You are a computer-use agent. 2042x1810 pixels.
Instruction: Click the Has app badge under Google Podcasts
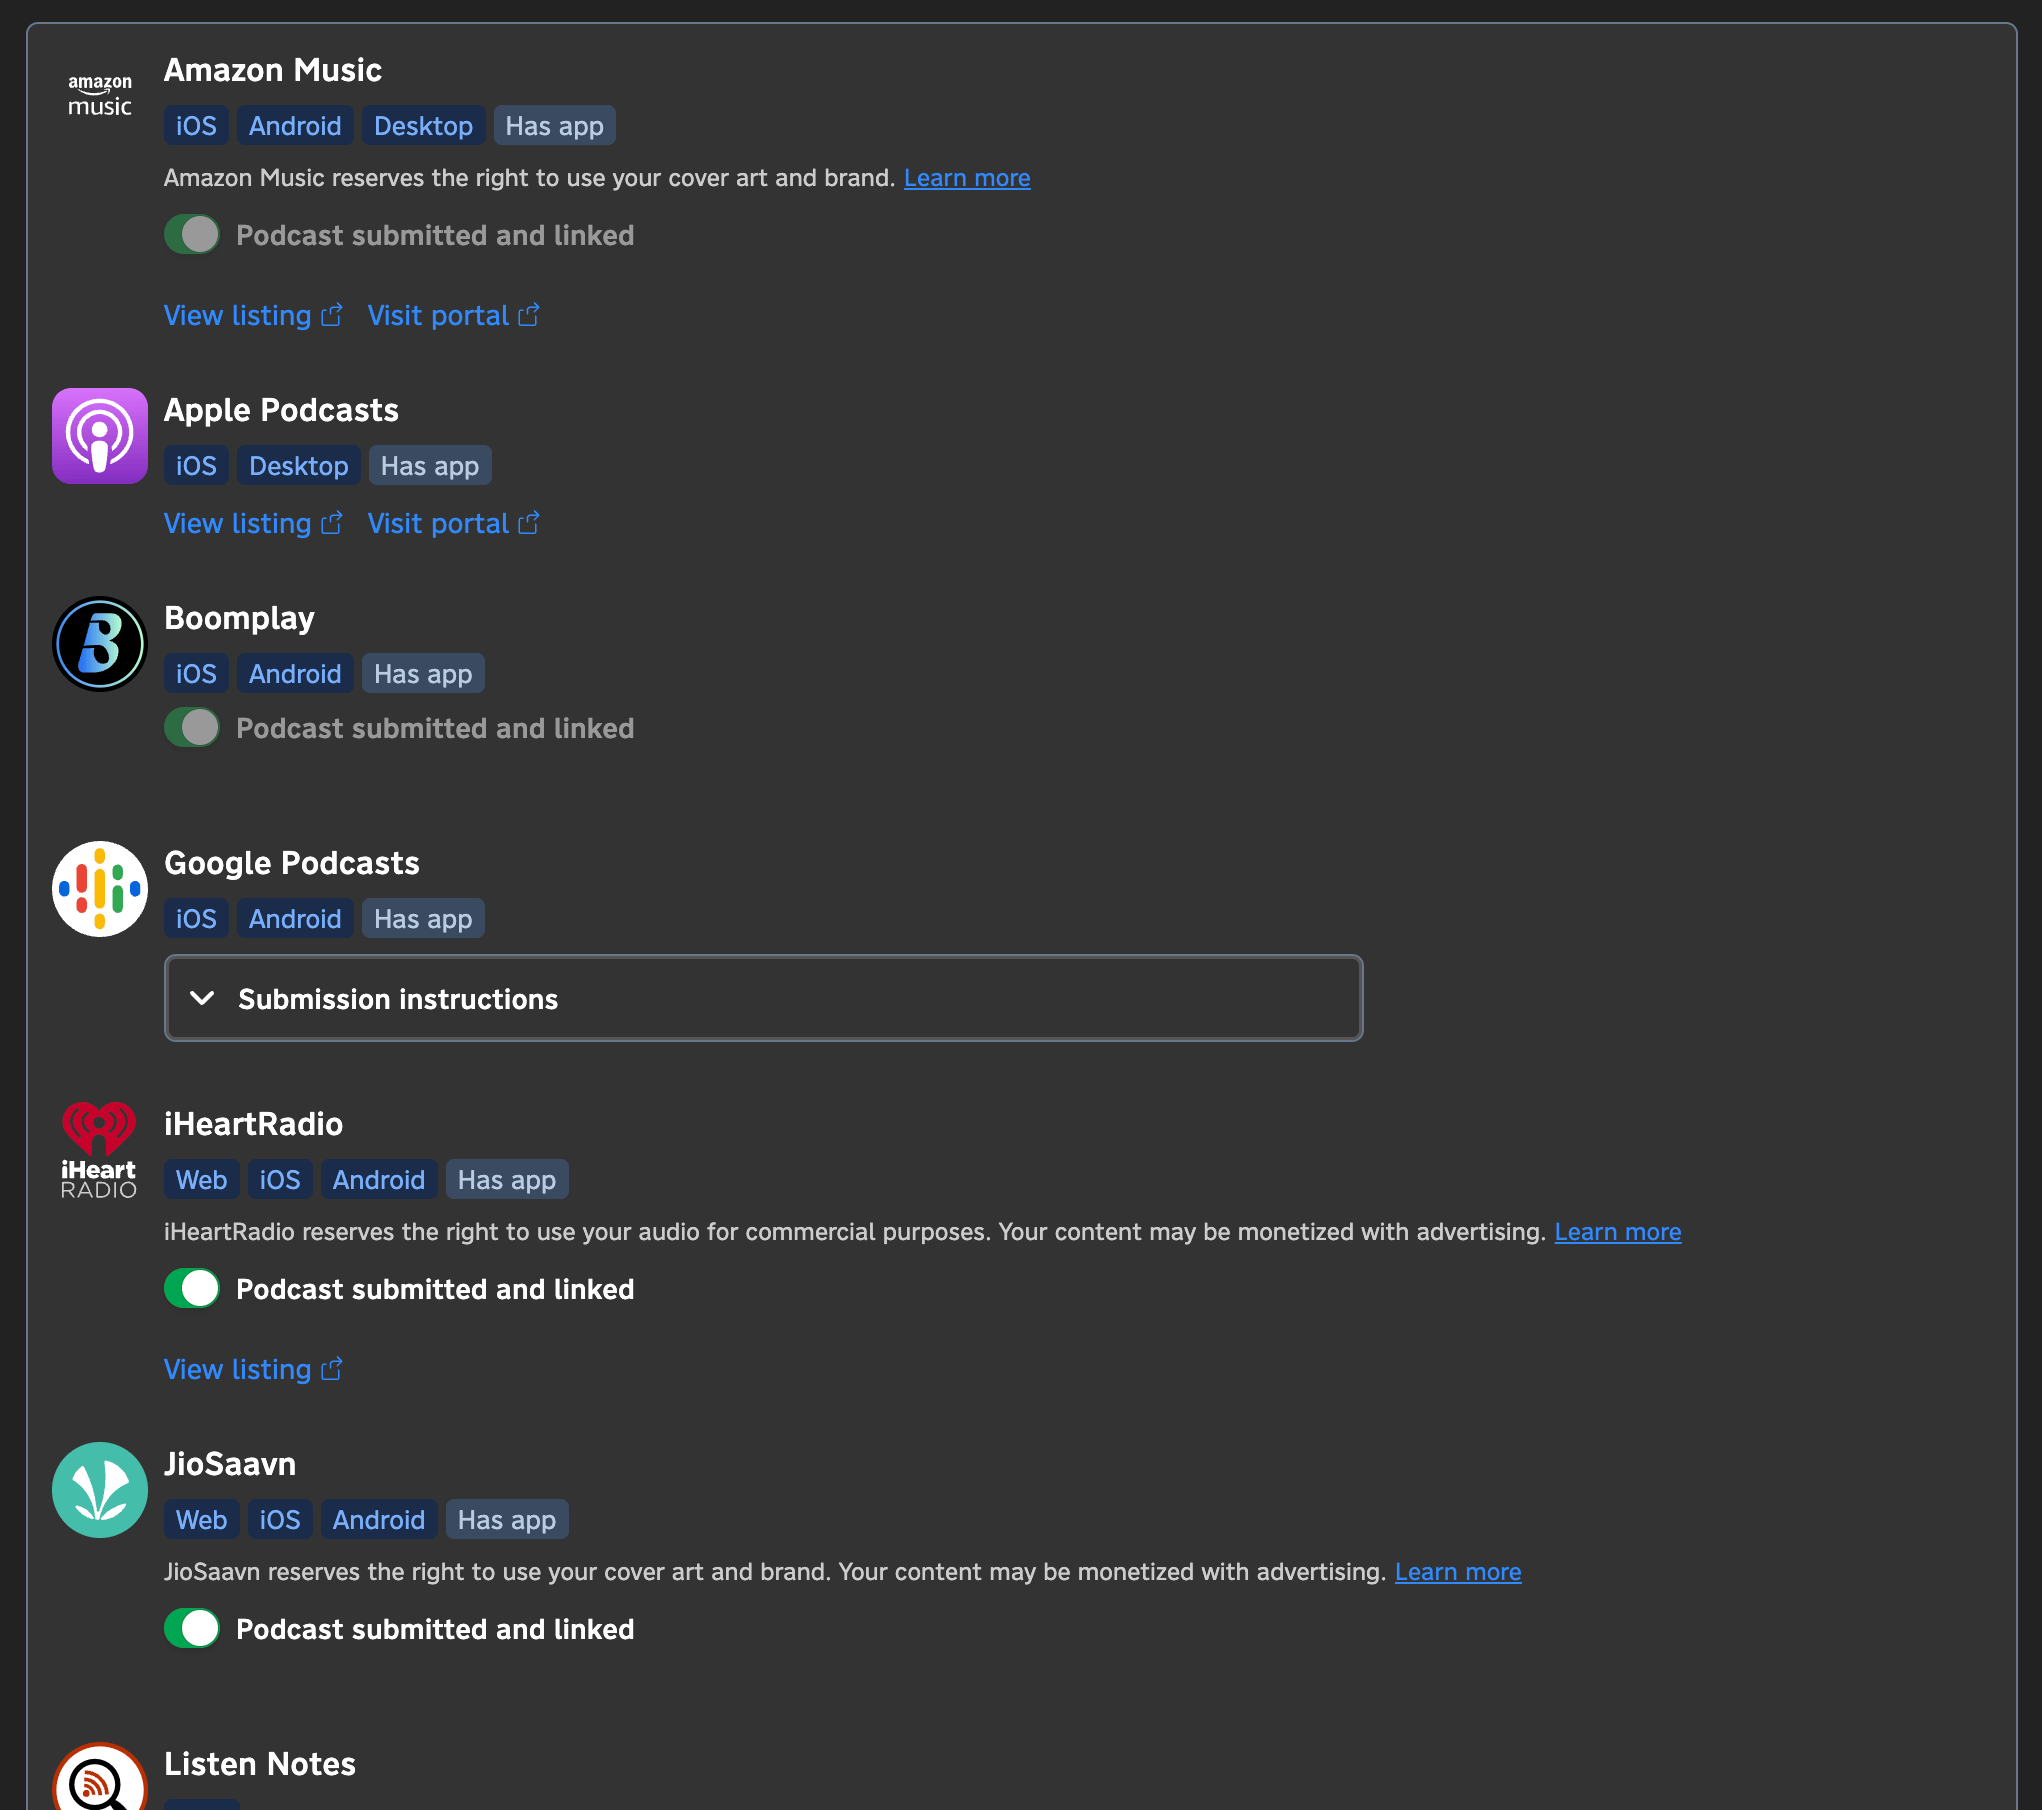click(x=422, y=917)
